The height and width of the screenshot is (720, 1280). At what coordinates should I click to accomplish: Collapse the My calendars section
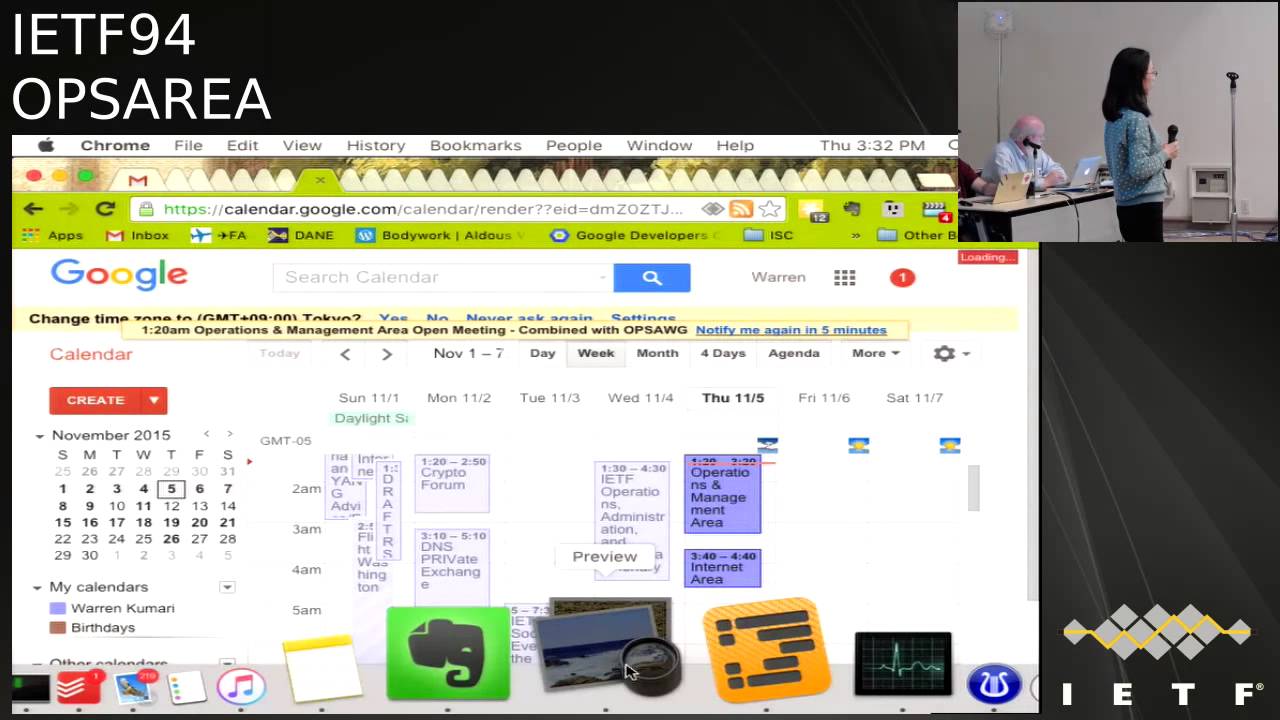coord(38,587)
